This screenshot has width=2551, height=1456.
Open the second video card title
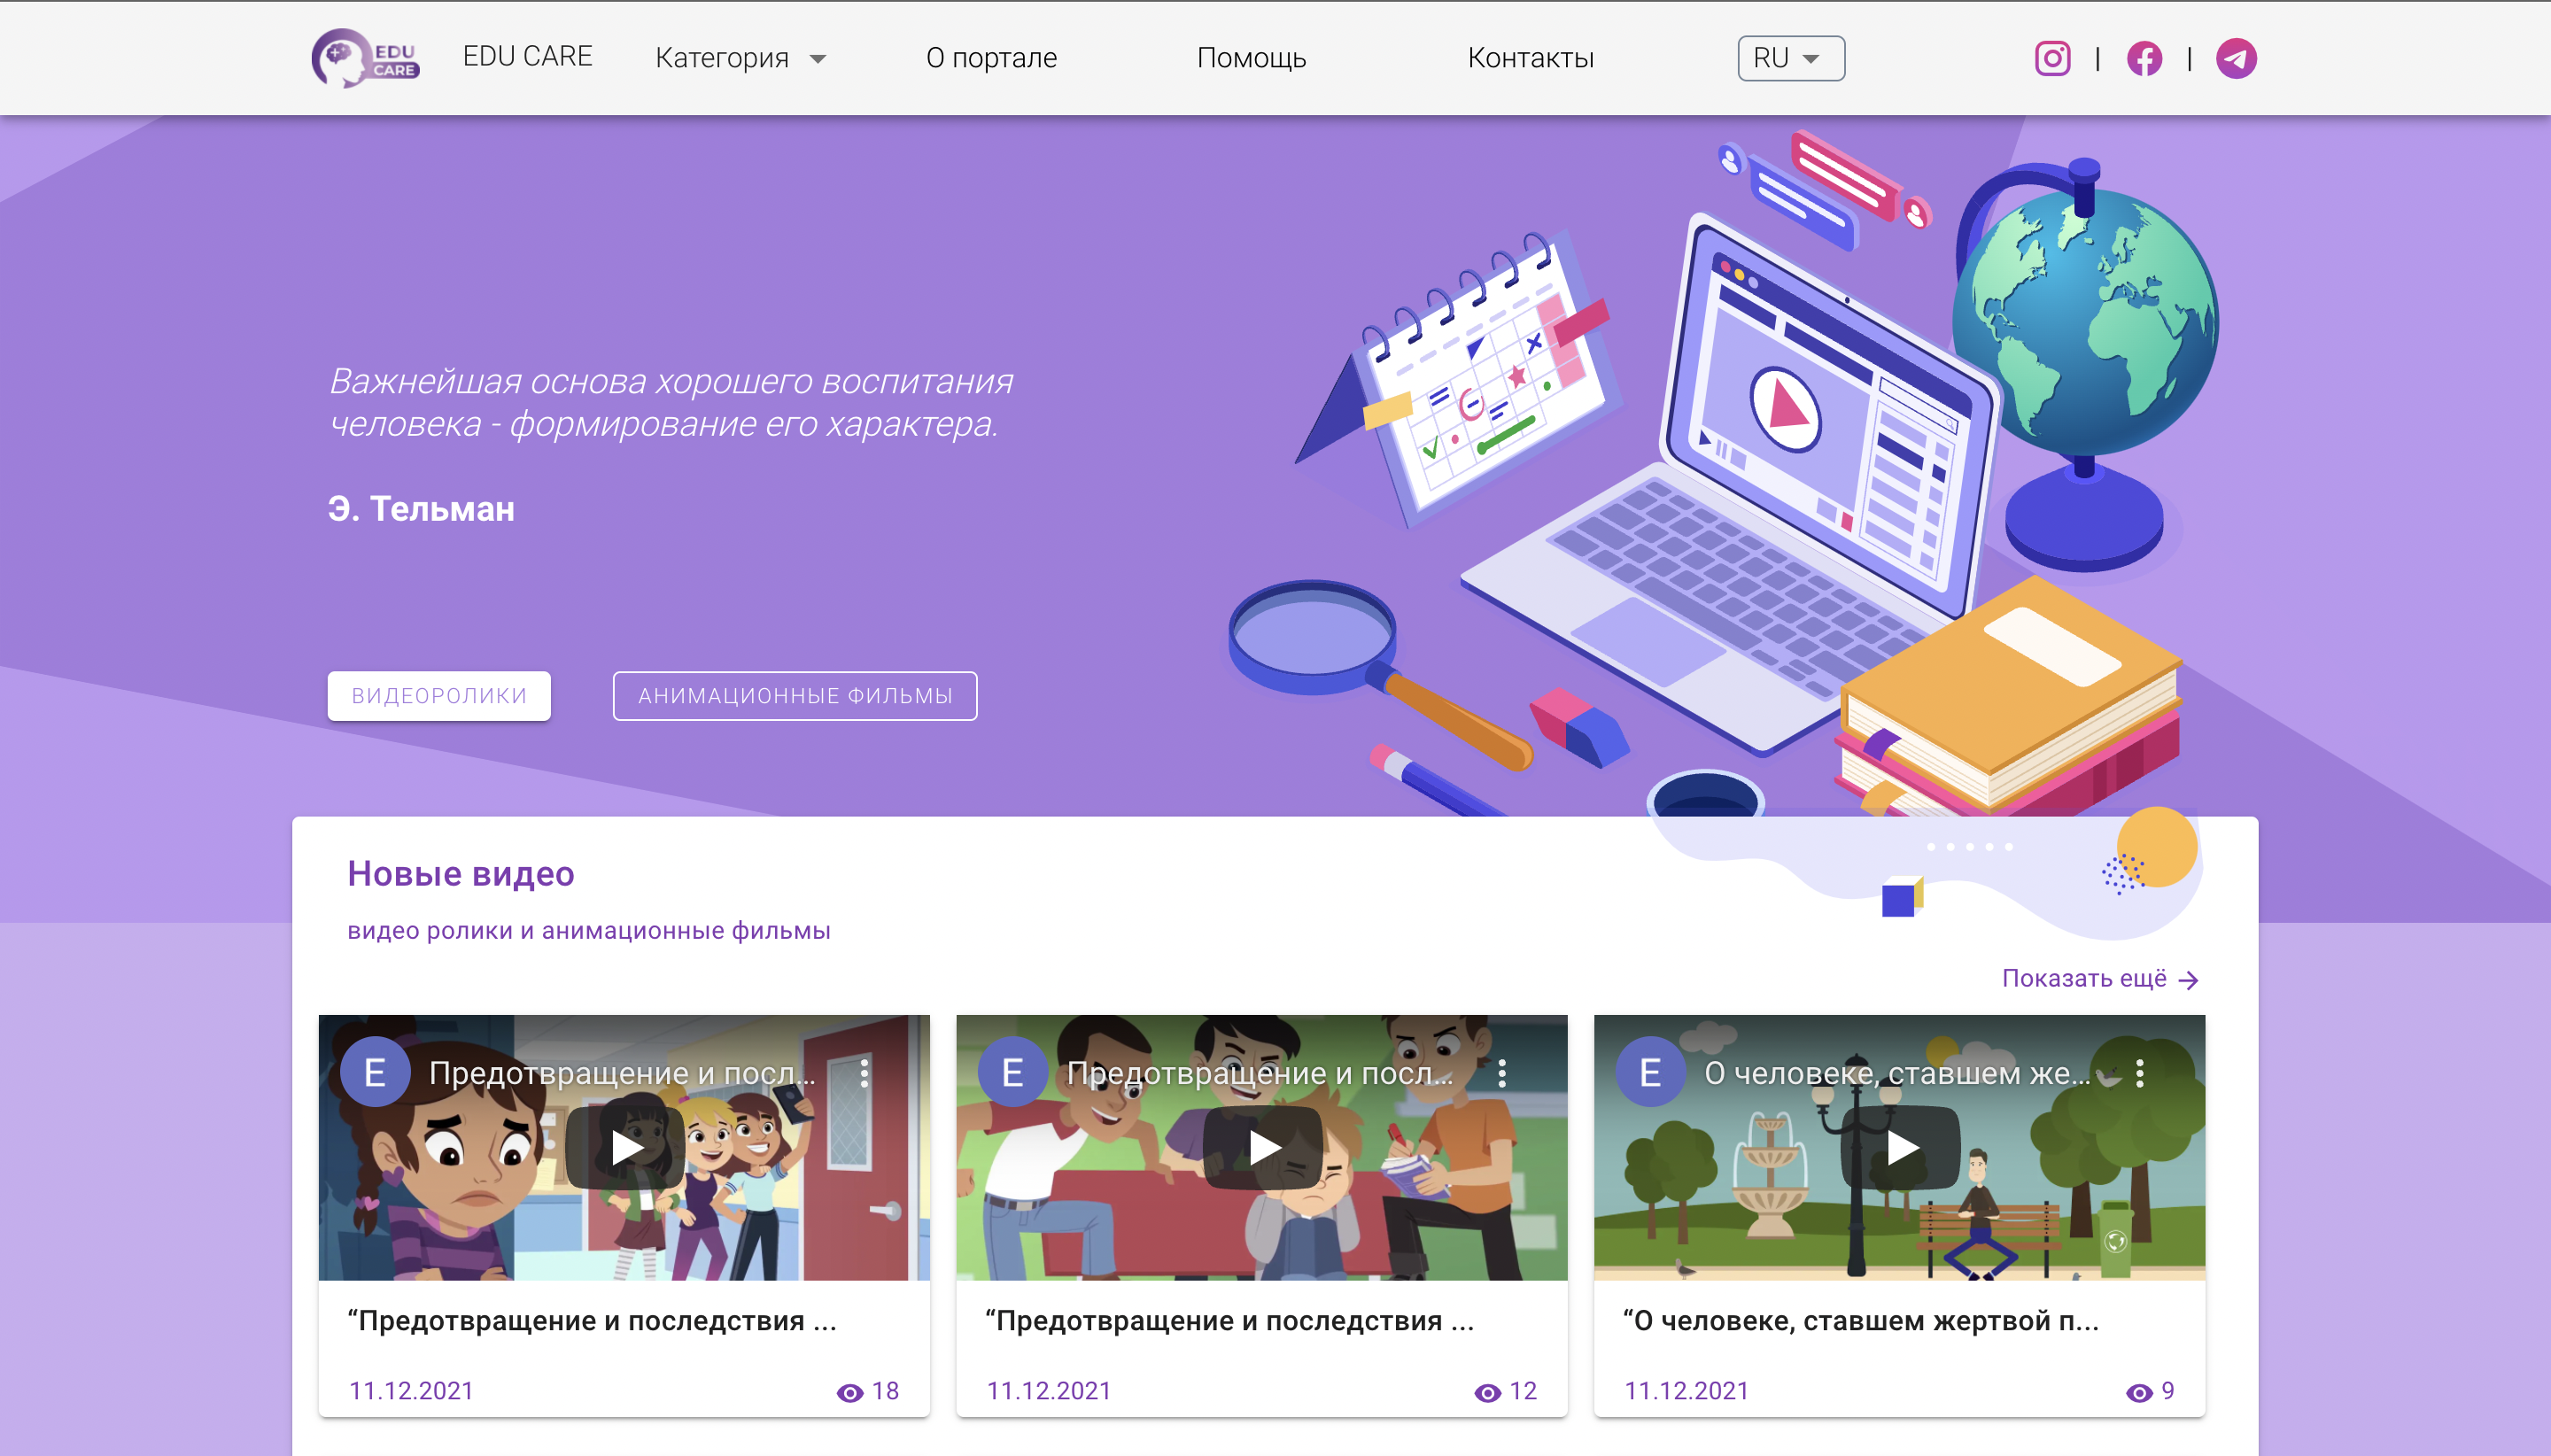1229,1321
